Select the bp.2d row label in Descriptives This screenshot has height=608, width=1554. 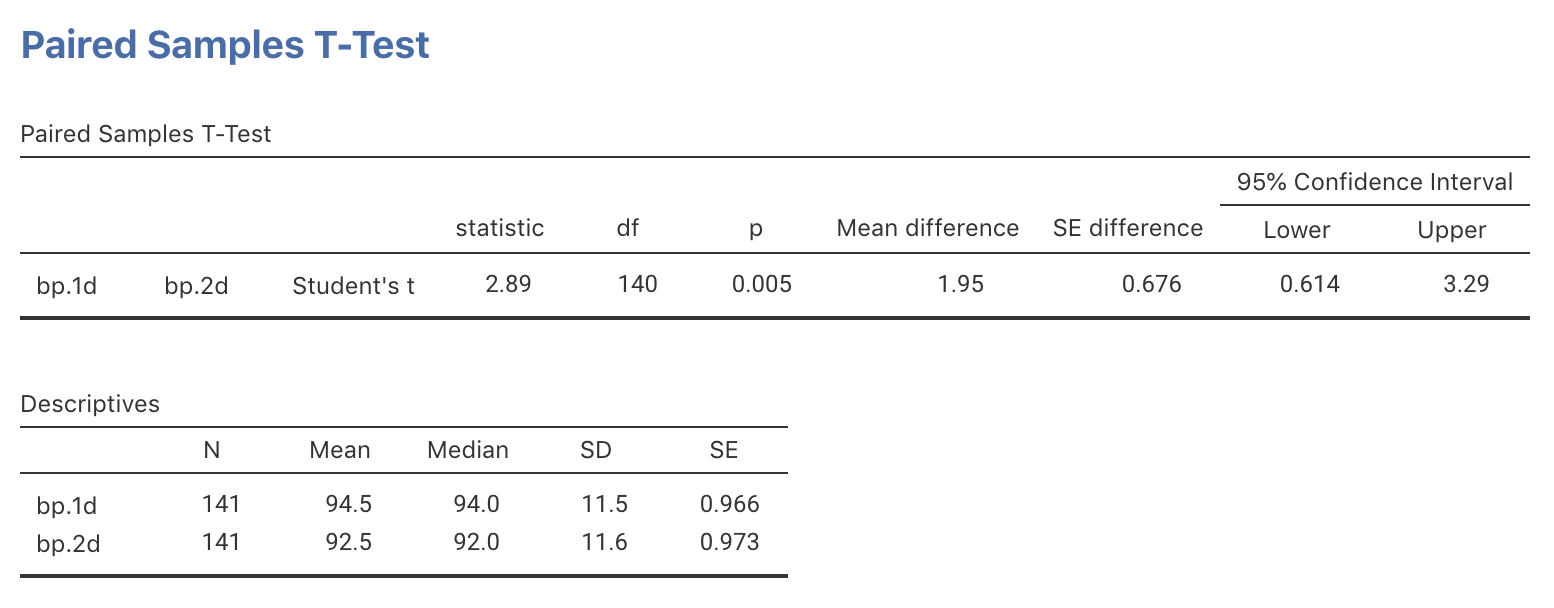[x=67, y=544]
